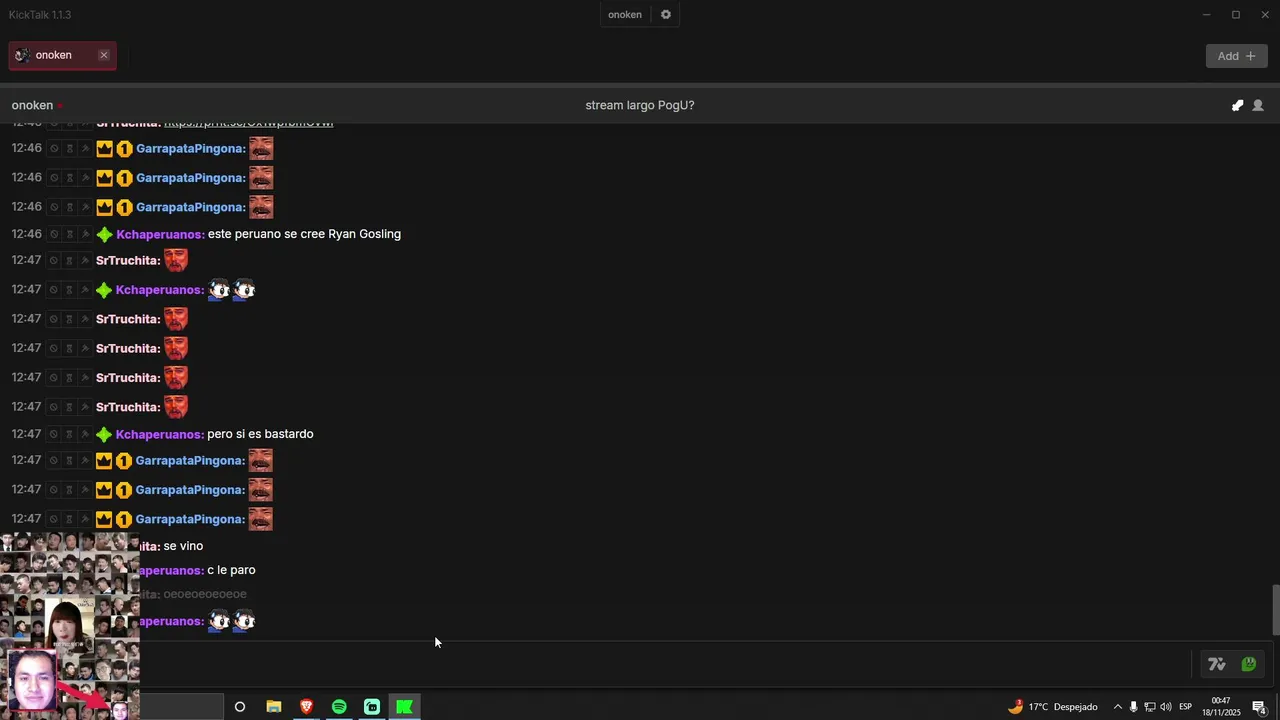
Task: Timeout hourglass on 12:47 Kchaperuanos emote-only row
Action: [x=70, y=290]
